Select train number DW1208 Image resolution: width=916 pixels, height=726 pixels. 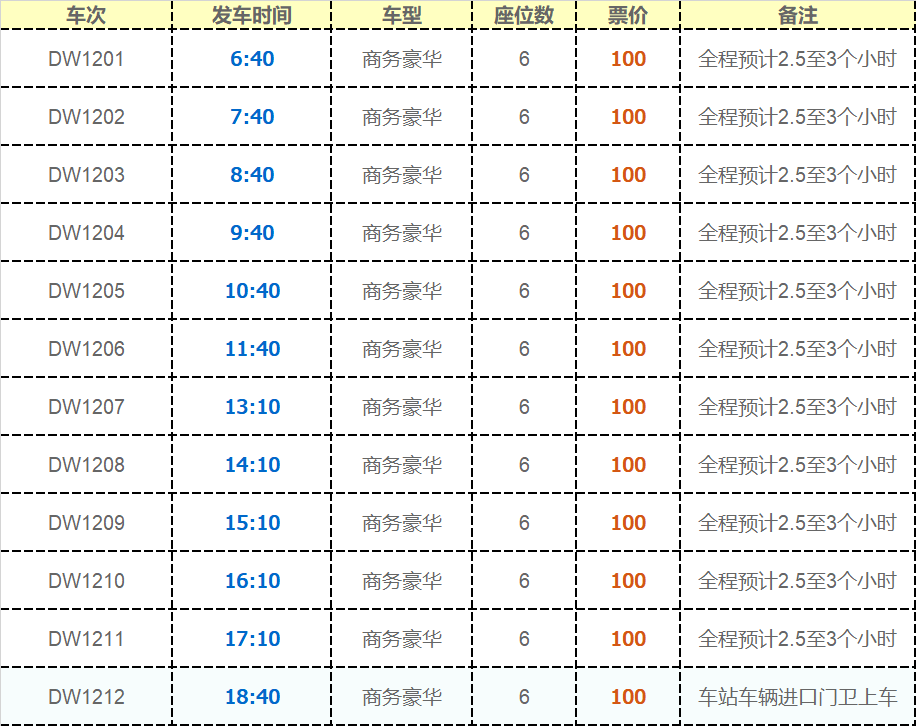pyautogui.click(x=86, y=465)
